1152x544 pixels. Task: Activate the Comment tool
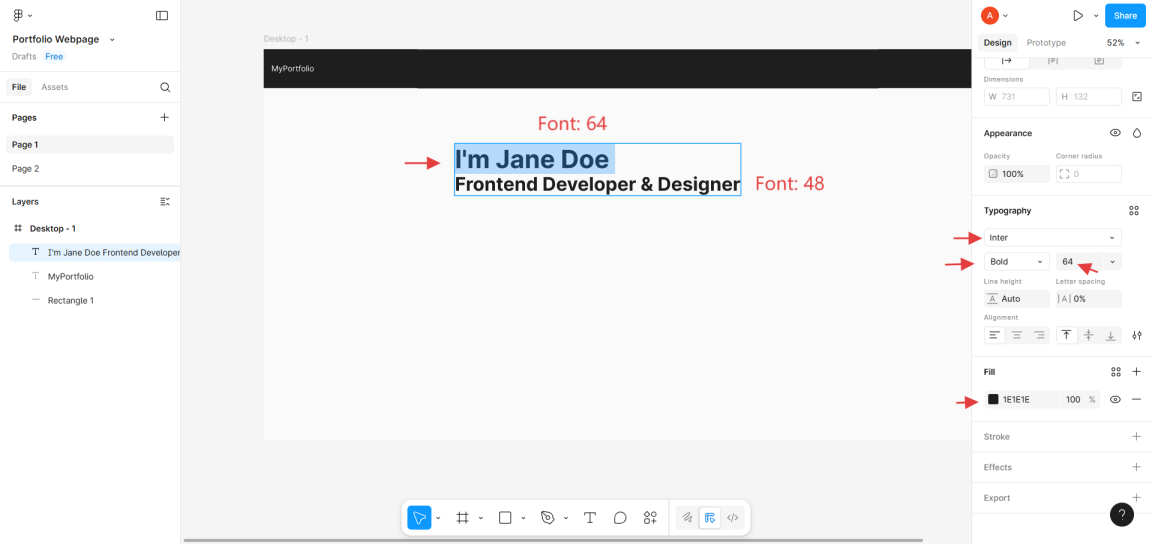[x=620, y=518]
